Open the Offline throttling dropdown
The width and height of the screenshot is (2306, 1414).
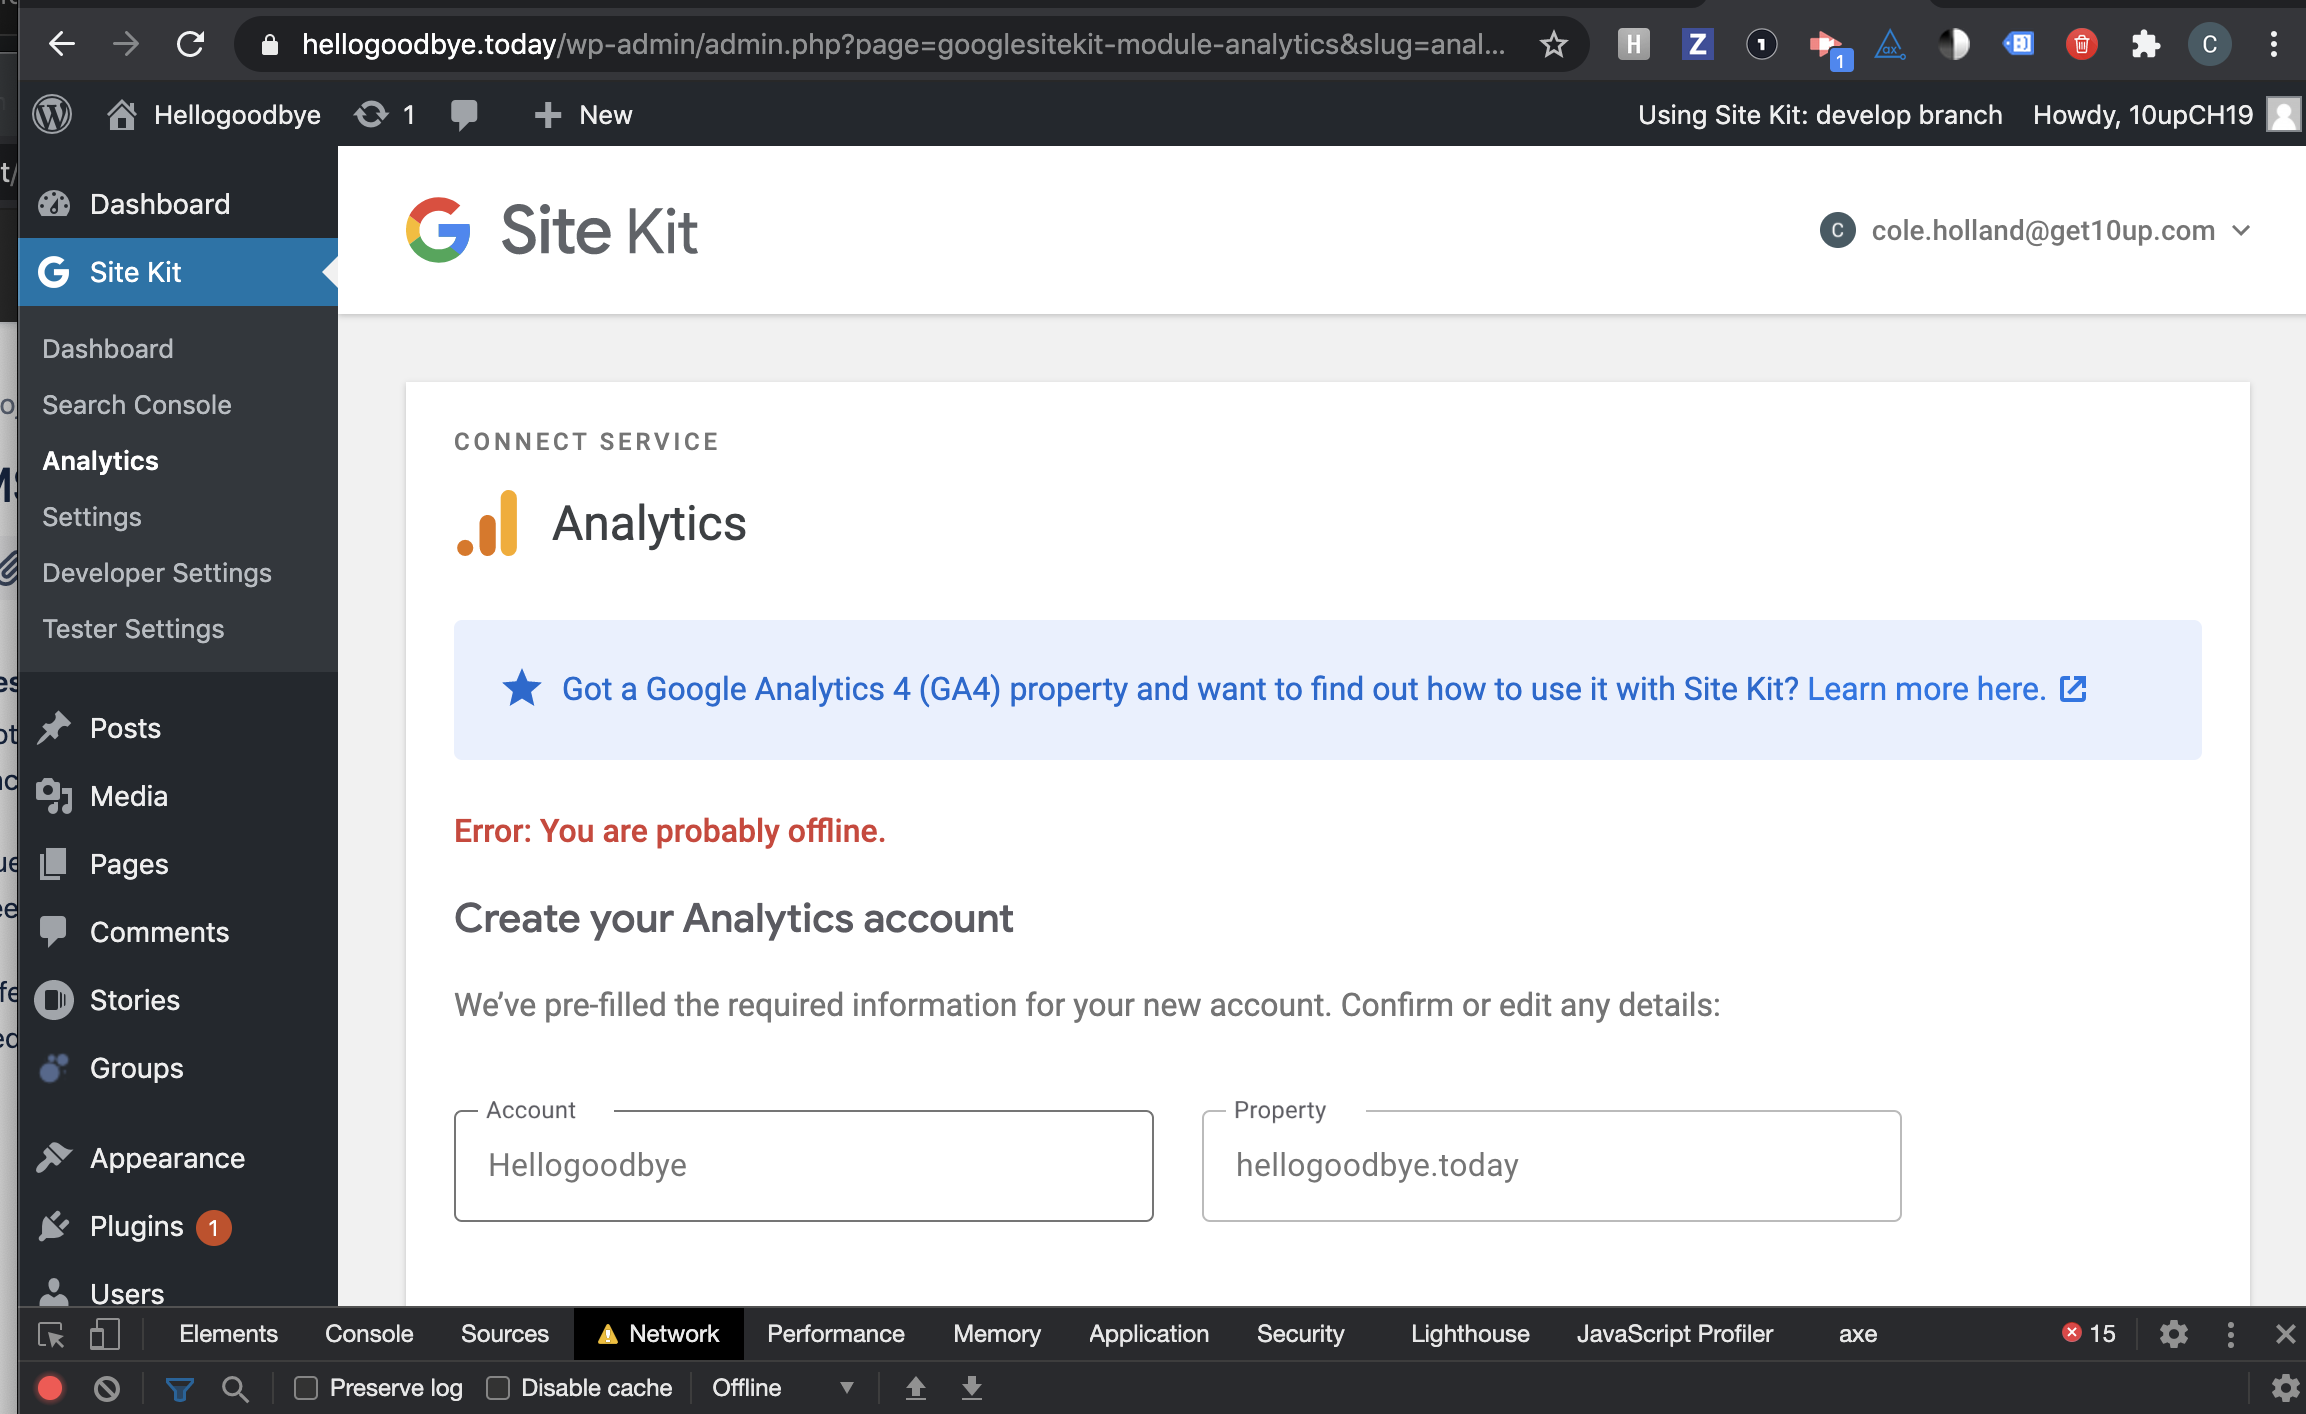(783, 1388)
